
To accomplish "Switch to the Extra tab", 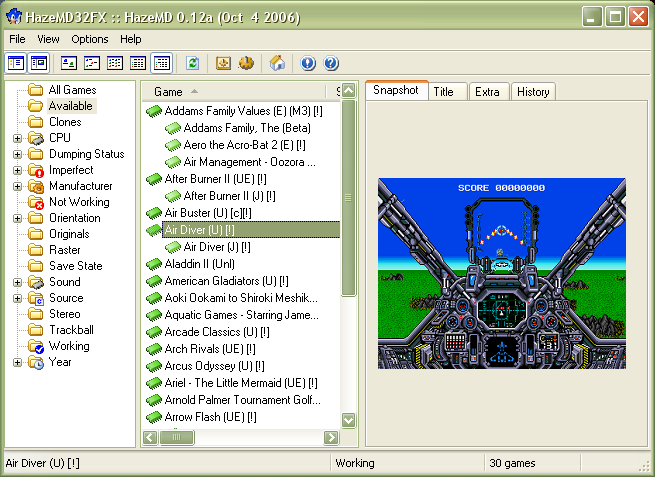I will tap(489, 91).
